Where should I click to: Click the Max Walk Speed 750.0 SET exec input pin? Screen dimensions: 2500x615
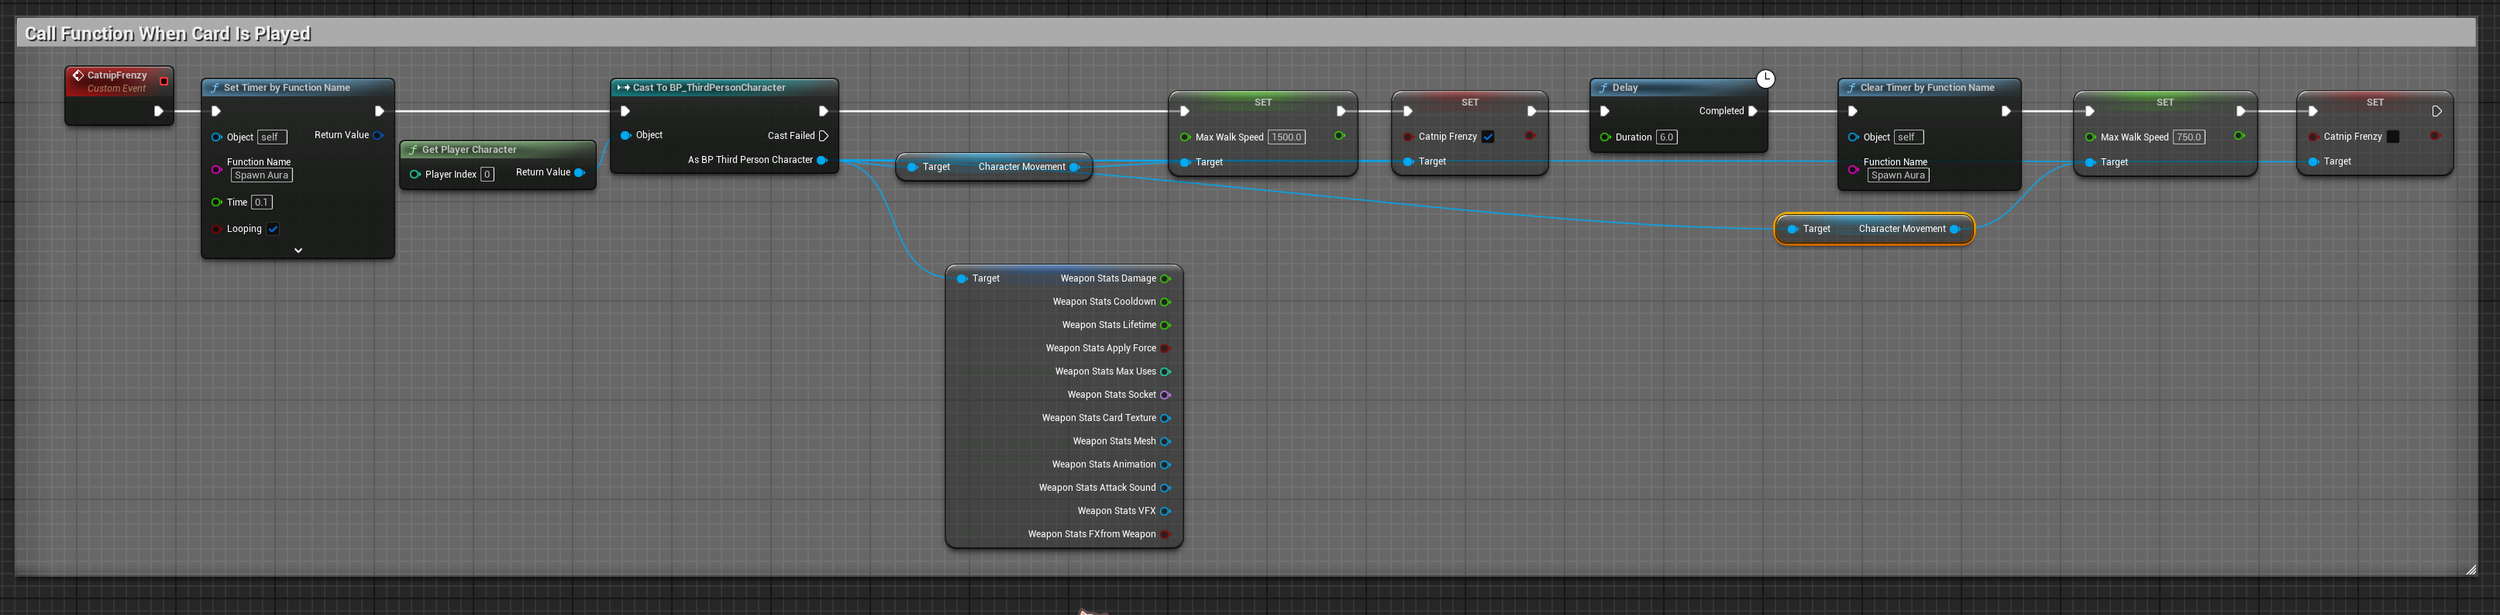tap(2090, 111)
